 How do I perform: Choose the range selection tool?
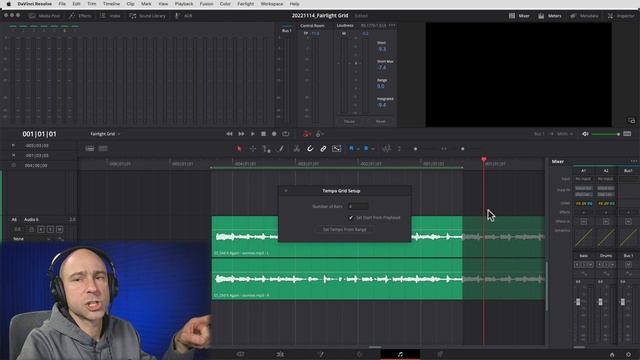pyautogui.click(x=253, y=149)
